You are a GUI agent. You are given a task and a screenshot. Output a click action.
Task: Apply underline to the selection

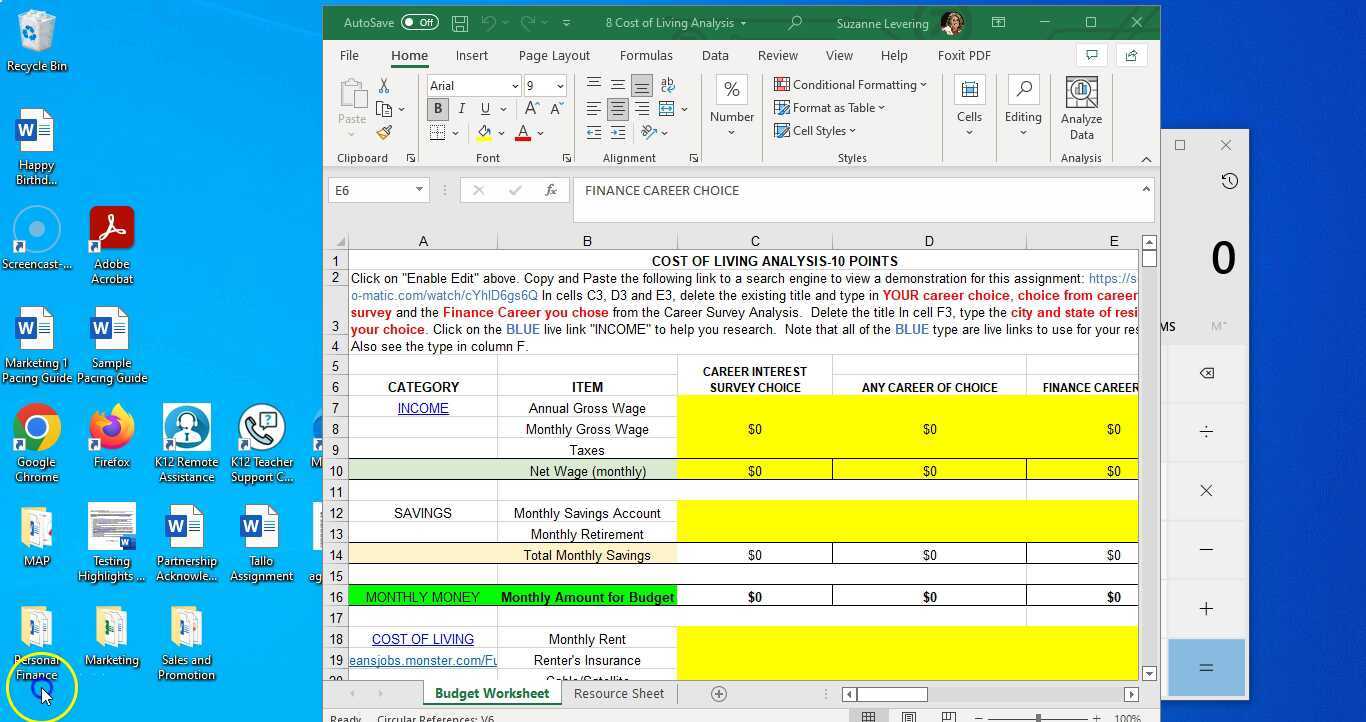pos(484,108)
